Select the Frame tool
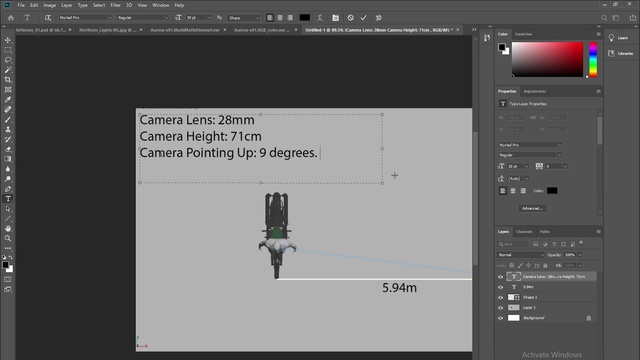640x360 pixels. pos(8,89)
